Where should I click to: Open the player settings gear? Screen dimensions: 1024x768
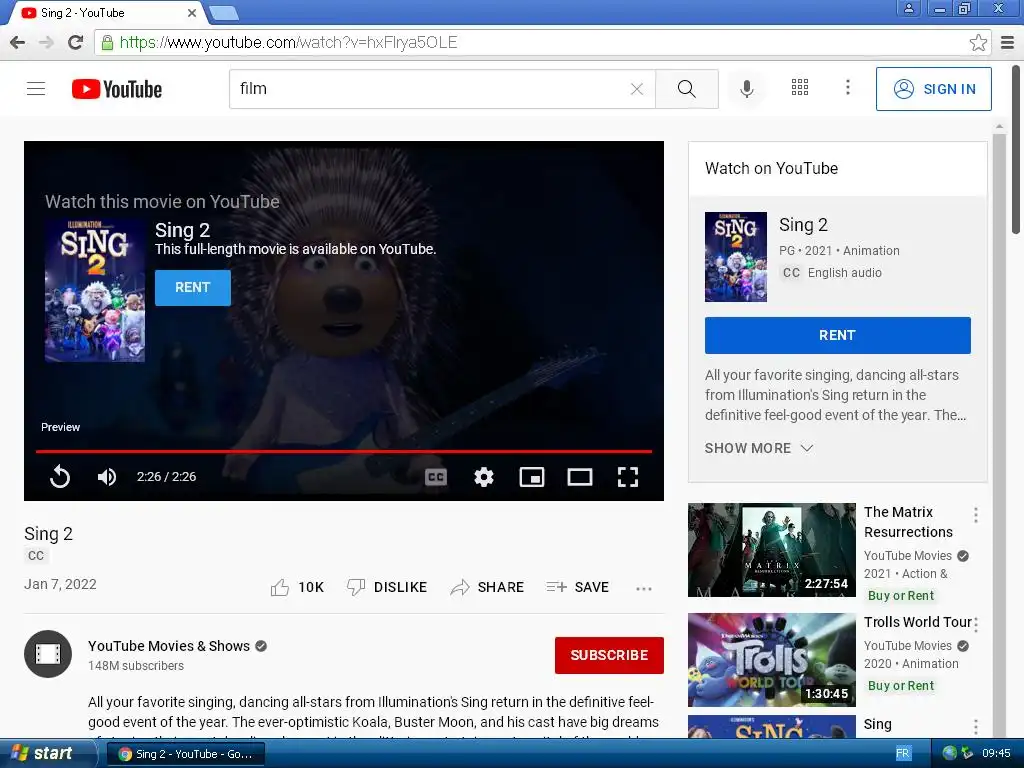(483, 477)
